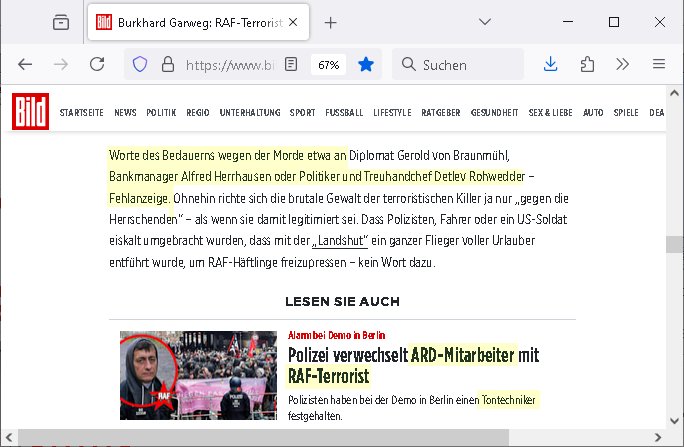Reload the current page
Viewport: 684px width, 447px height.
tap(97, 65)
